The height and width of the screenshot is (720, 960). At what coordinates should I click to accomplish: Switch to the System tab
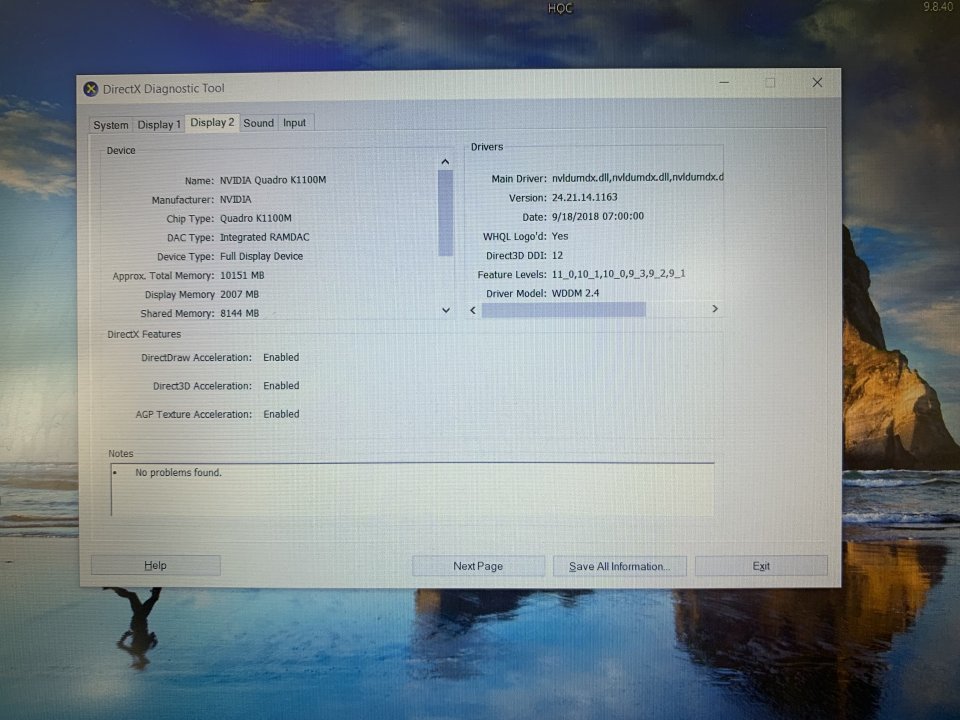pos(110,125)
